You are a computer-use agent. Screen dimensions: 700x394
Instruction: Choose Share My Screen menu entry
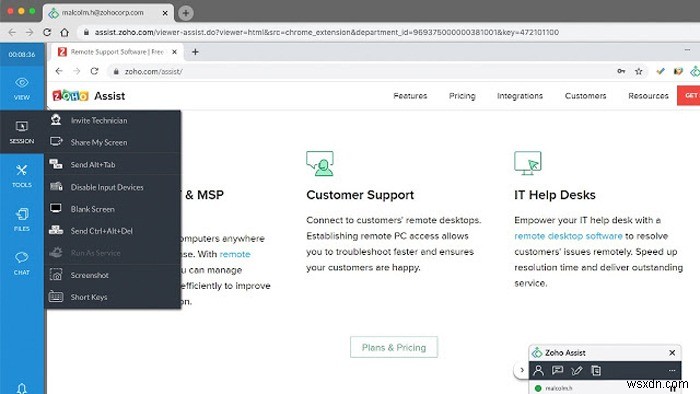coord(112,142)
